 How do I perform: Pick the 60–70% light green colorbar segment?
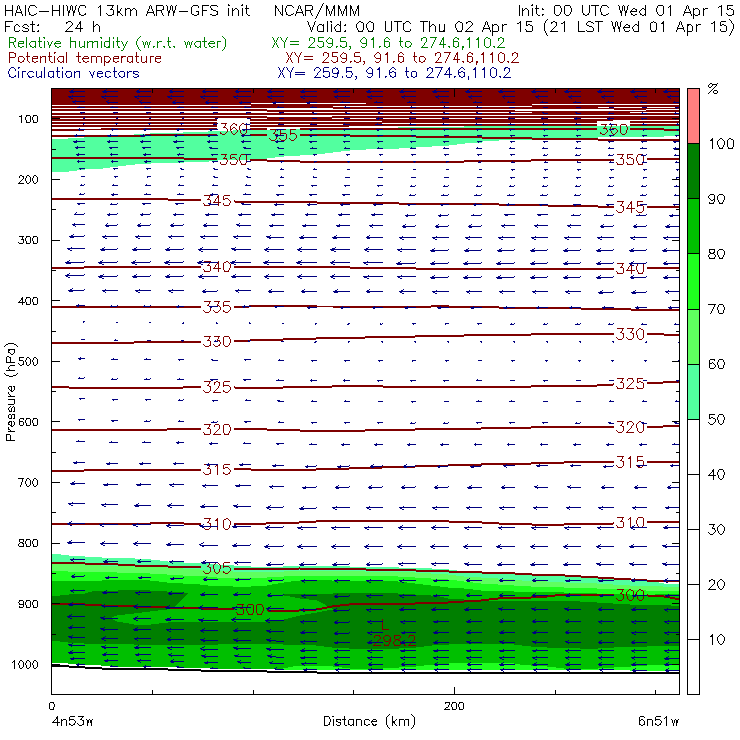pos(693,336)
